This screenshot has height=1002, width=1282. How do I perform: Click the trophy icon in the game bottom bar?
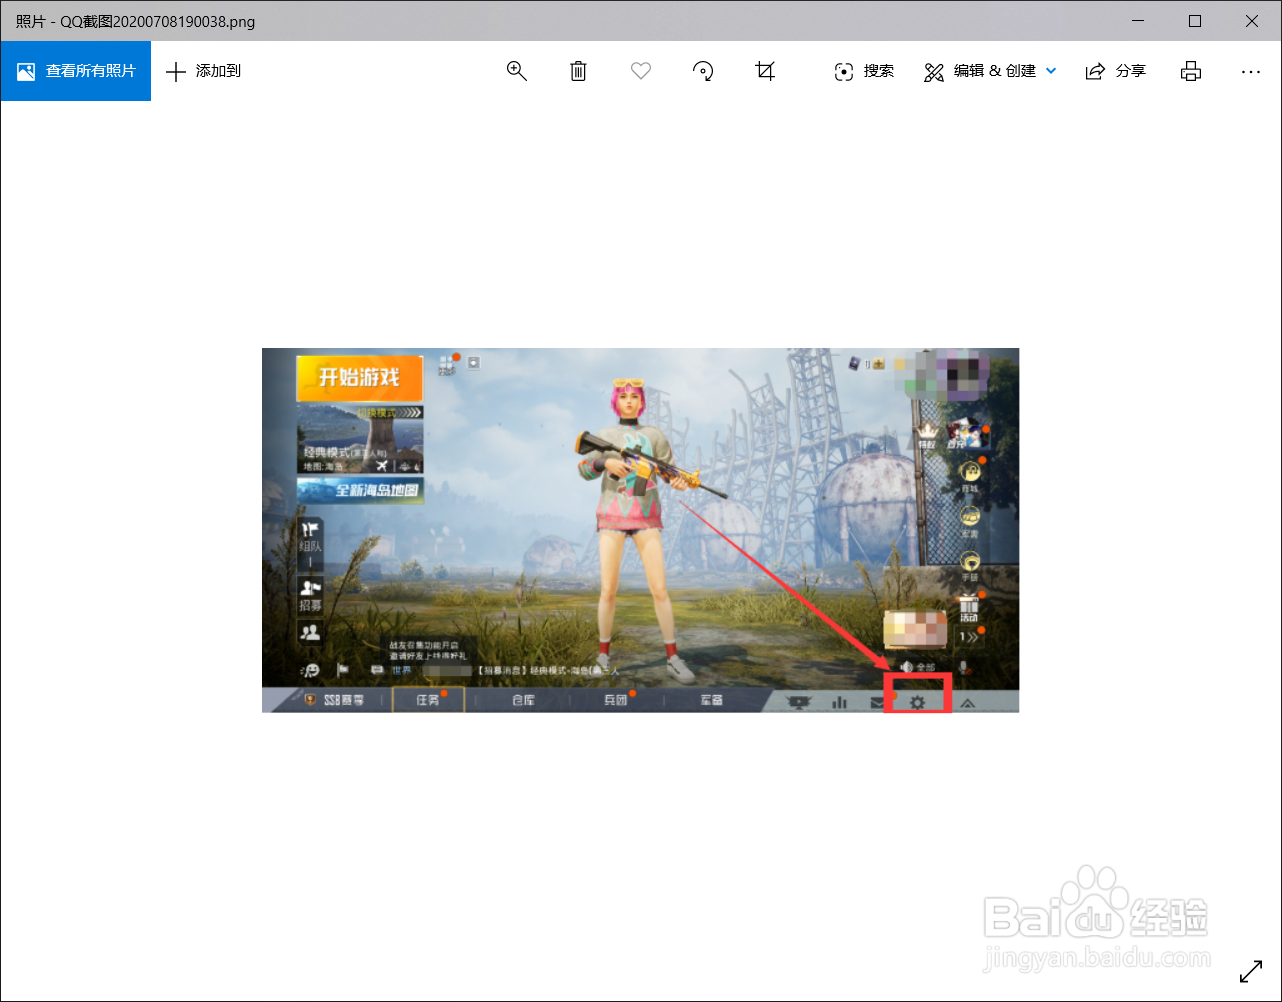pyautogui.click(x=799, y=702)
